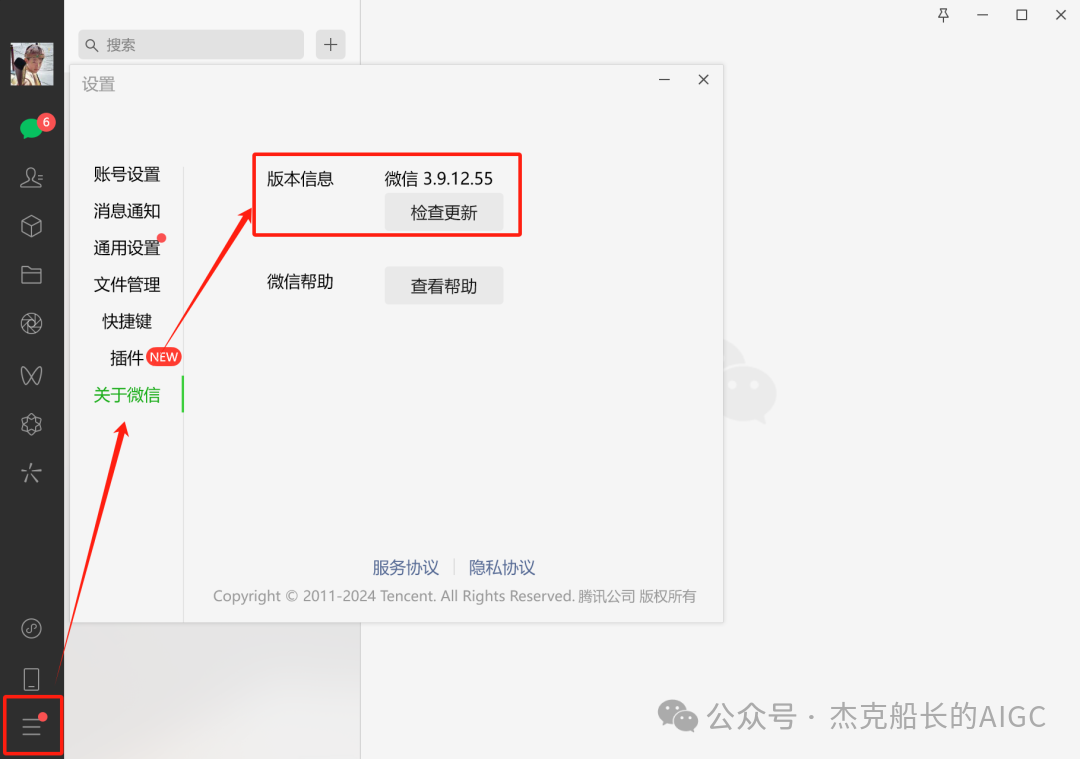
Task: Minimize the 设置 settings dialog
Action: (665, 80)
